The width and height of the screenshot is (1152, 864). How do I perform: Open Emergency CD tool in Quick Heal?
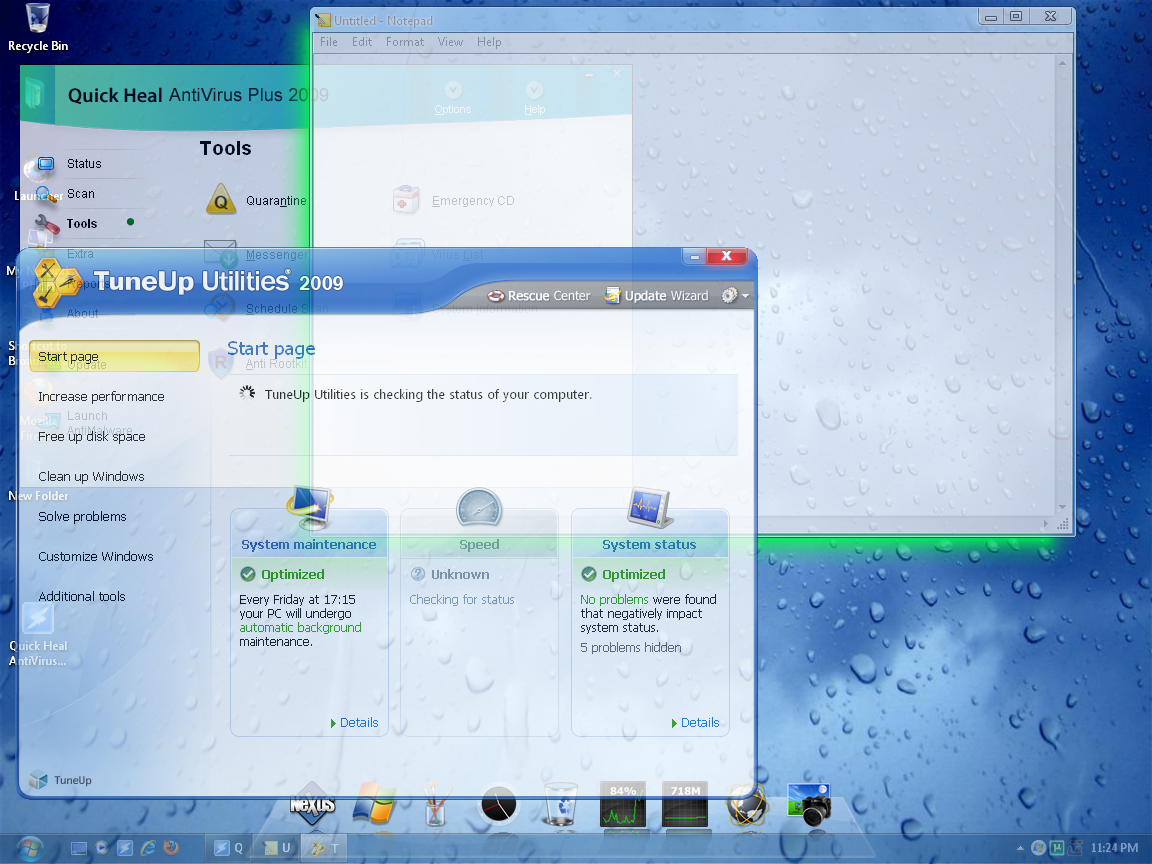[x=454, y=200]
